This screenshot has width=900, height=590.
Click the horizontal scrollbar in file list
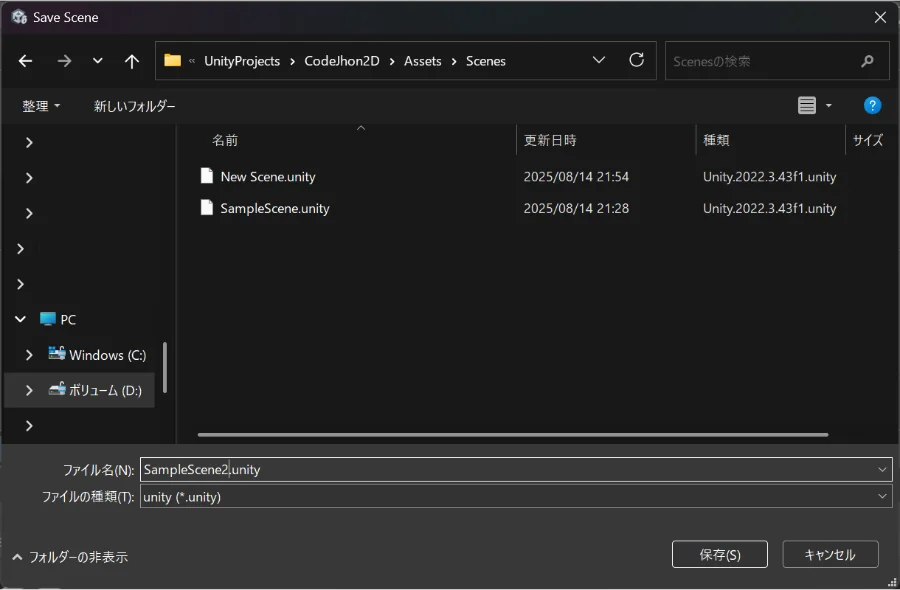512,435
